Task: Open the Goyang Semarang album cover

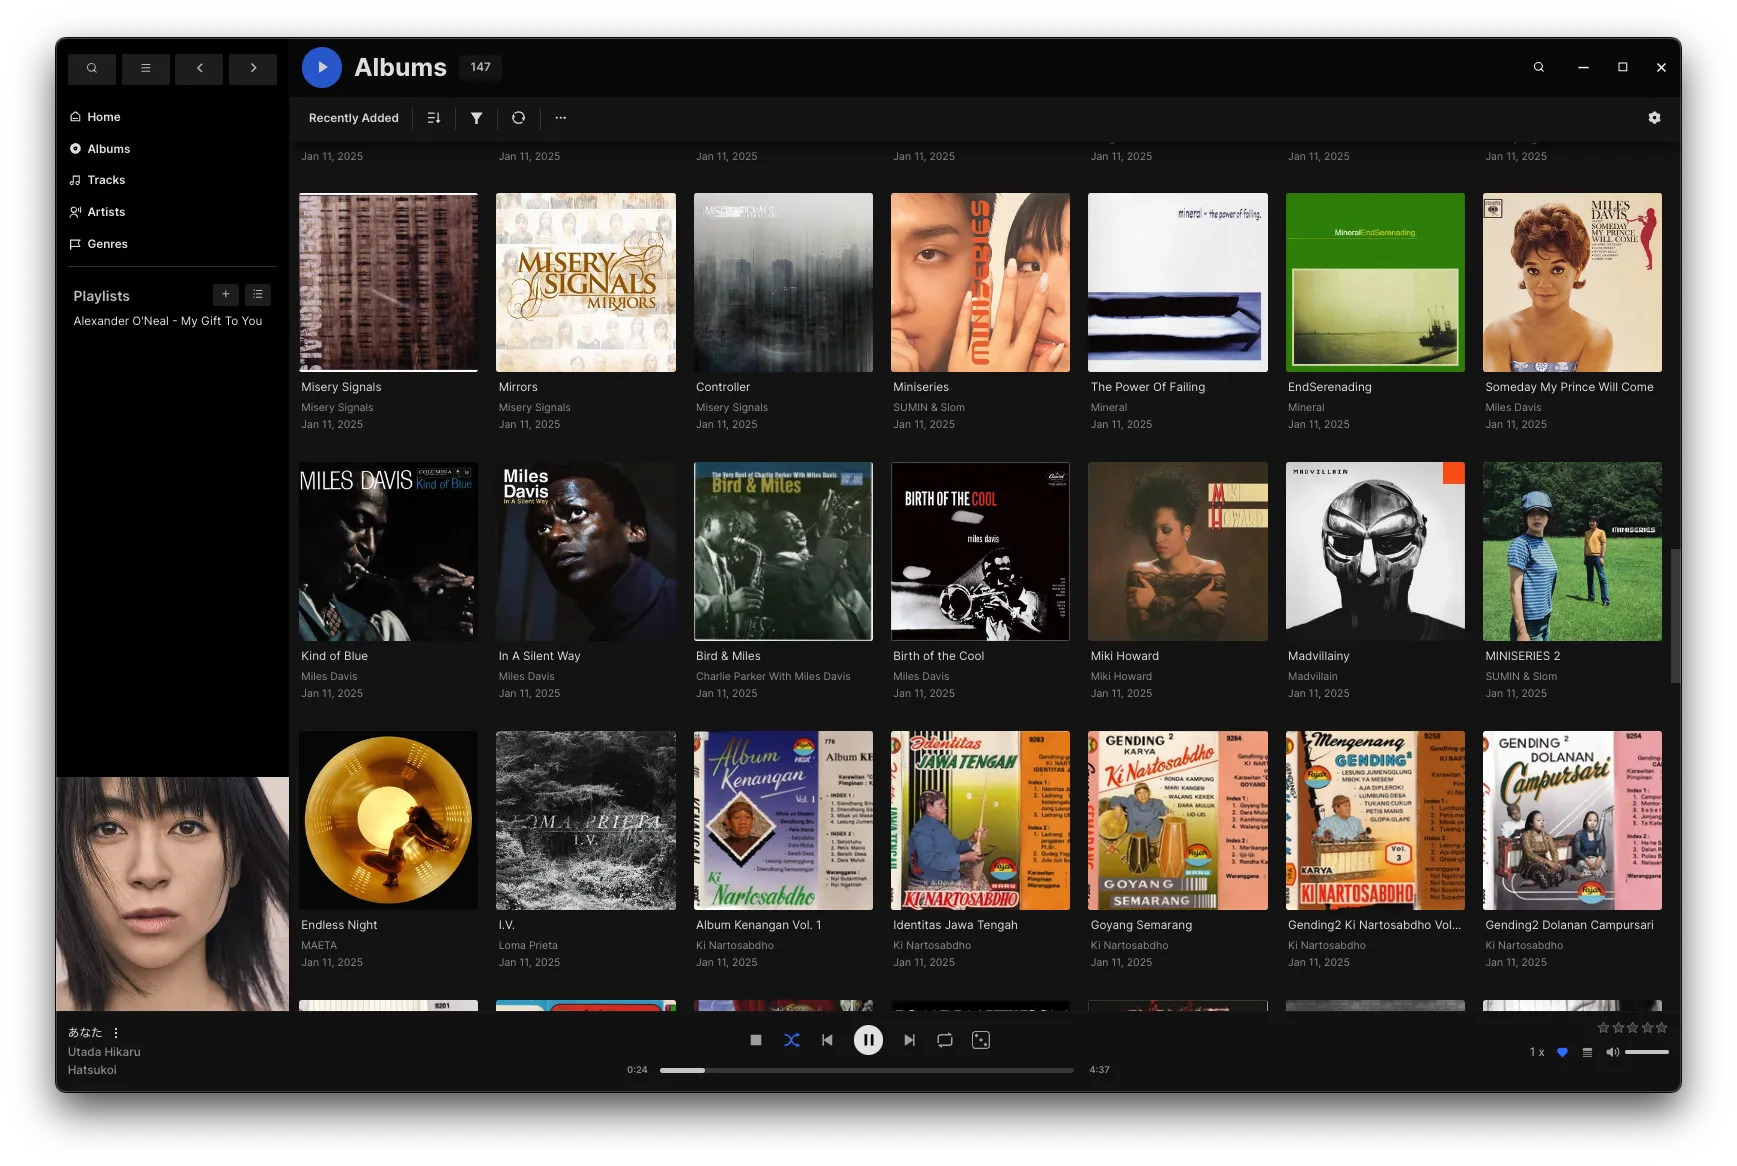Action: point(1178,820)
